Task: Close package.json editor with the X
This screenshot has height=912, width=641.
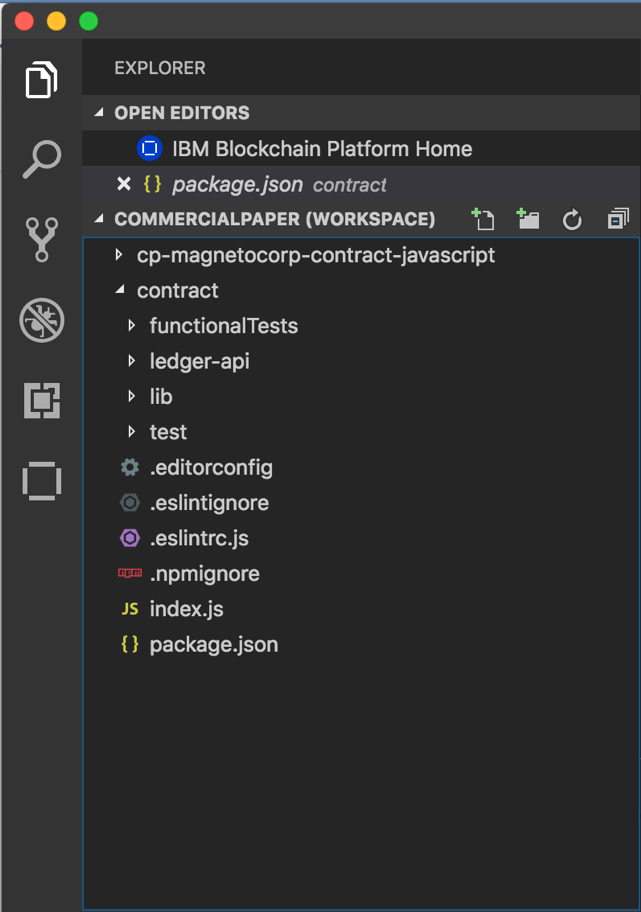Action: (x=124, y=184)
